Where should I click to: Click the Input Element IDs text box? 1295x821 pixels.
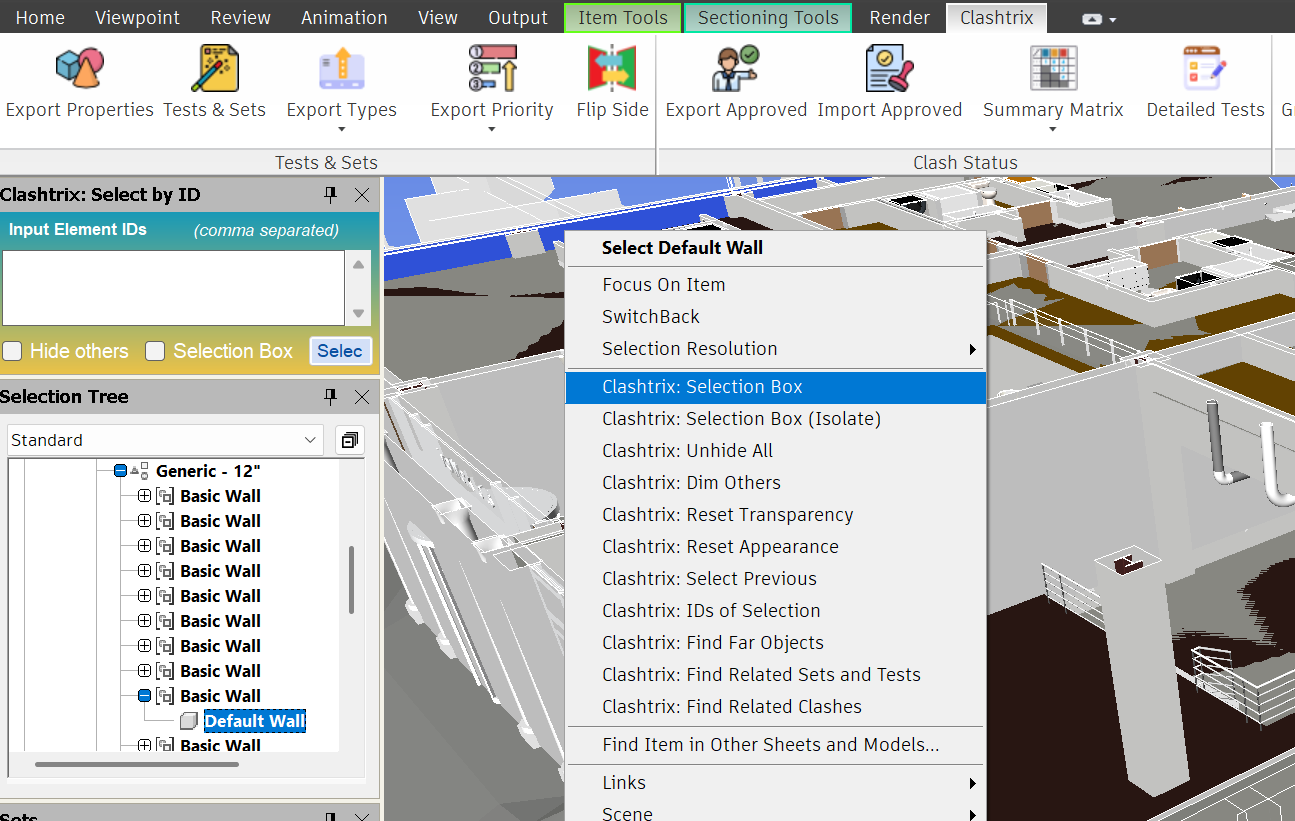click(174, 288)
